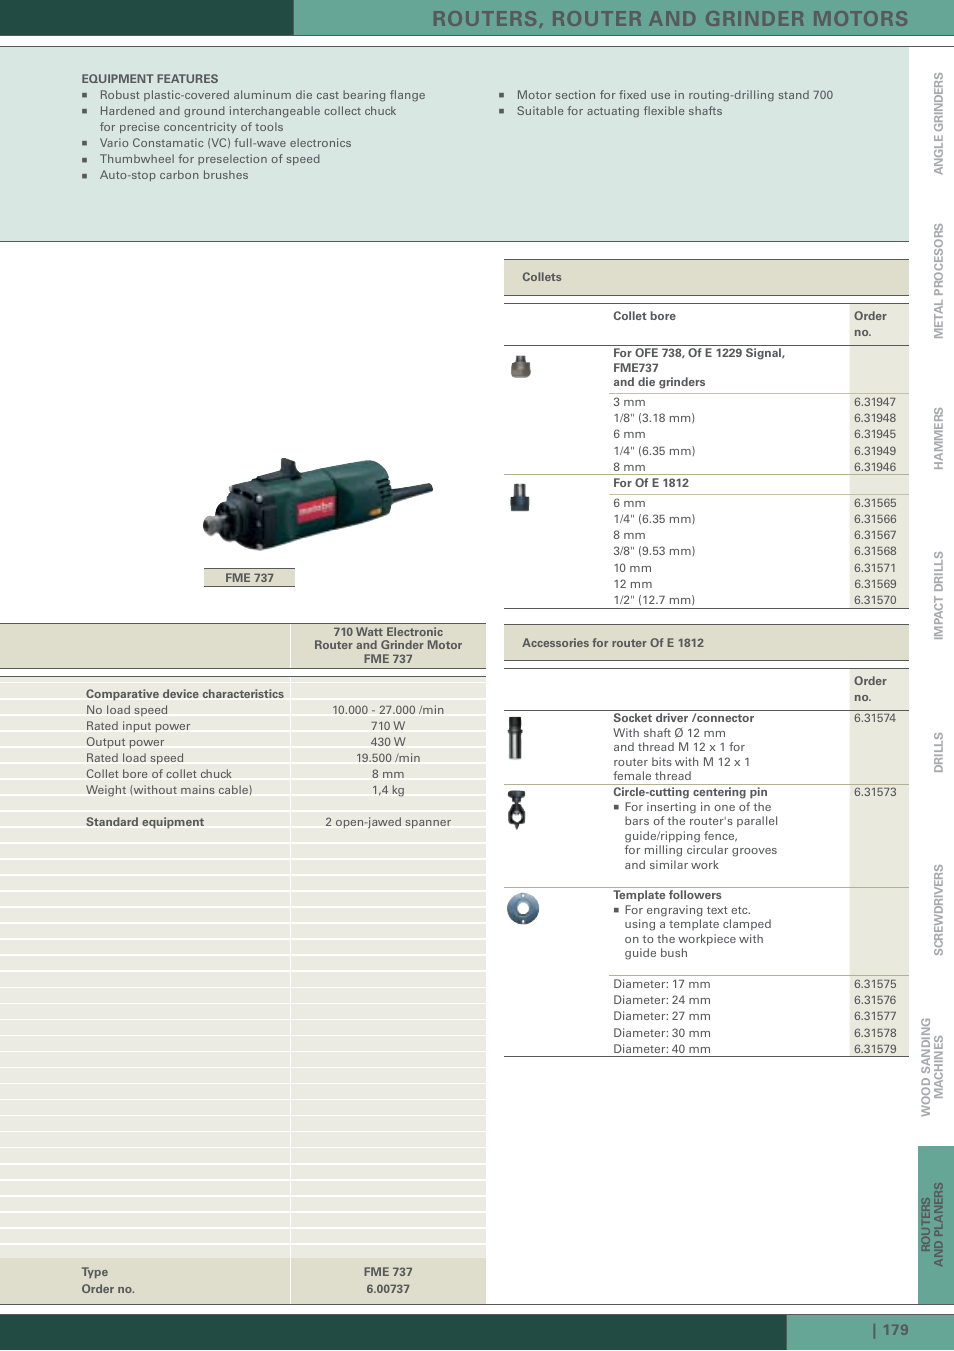This screenshot has height=1351, width=954.
Task: Open the DRILLS side tab
Action: pyautogui.click(x=938, y=752)
